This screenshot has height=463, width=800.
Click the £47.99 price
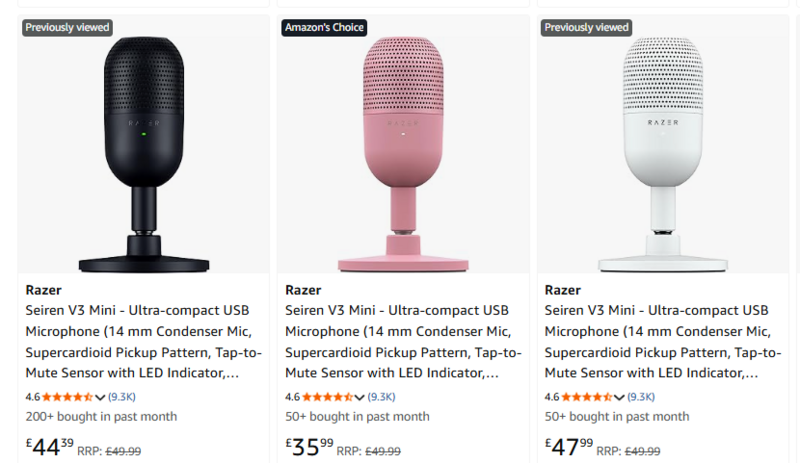pyautogui.click(x=569, y=446)
